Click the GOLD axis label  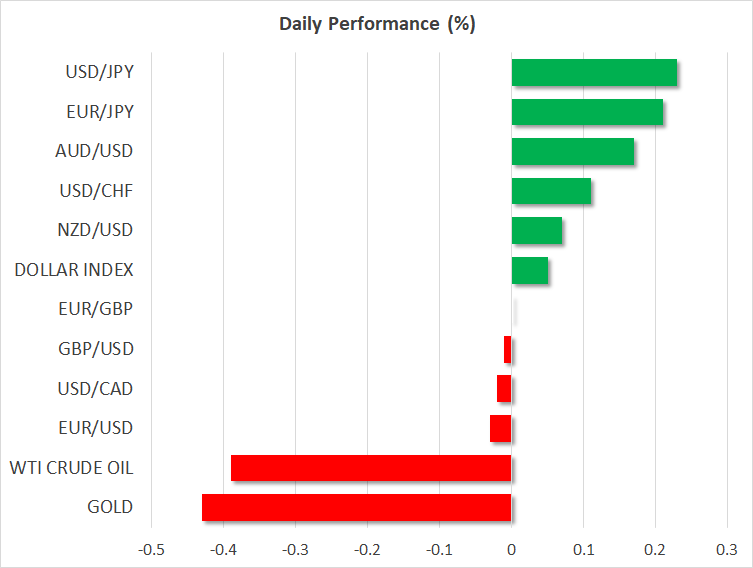(x=110, y=507)
